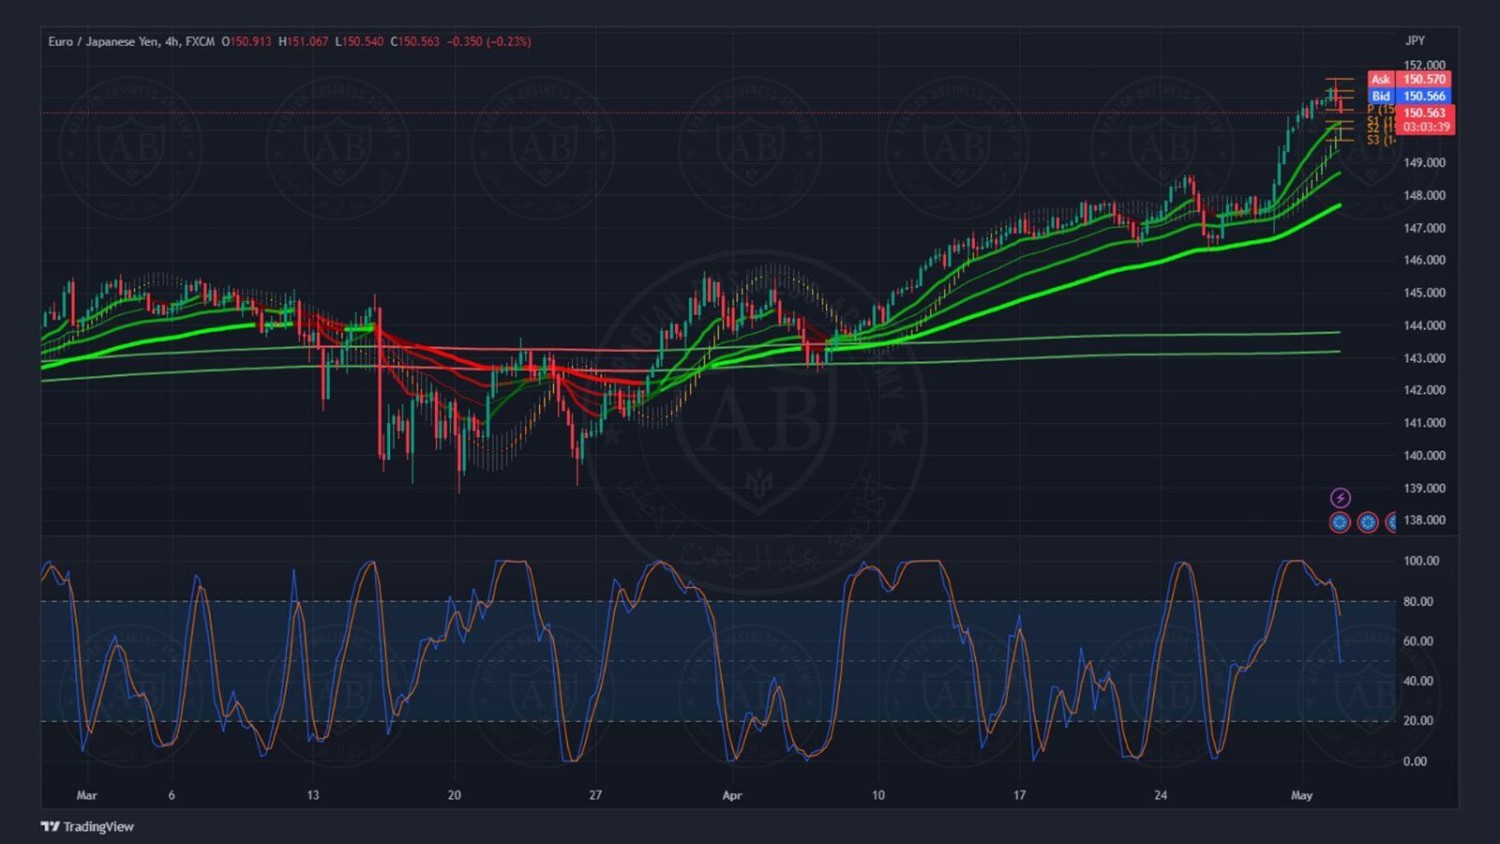This screenshot has height=844, width=1500.
Task: Click the last price label 150.563
Action: click(1425, 113)
